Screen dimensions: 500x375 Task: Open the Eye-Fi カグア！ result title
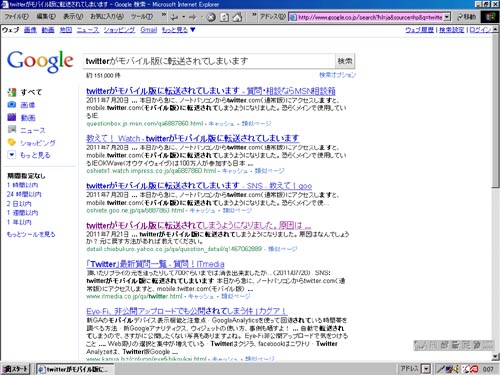187,311
